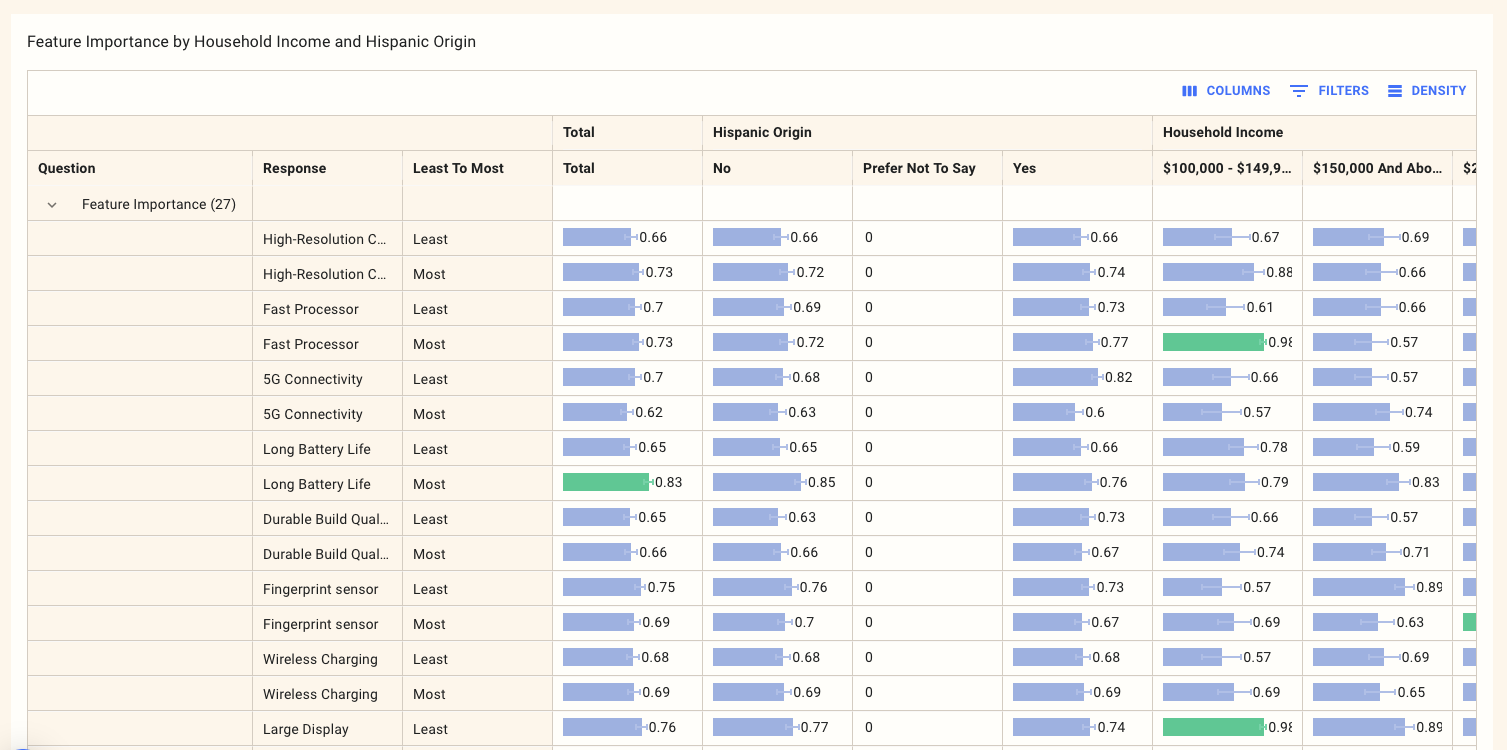This screenshot has height=750, width=1507.
Task: Open the COLUMNS panel button
Action: (1237, 91)
